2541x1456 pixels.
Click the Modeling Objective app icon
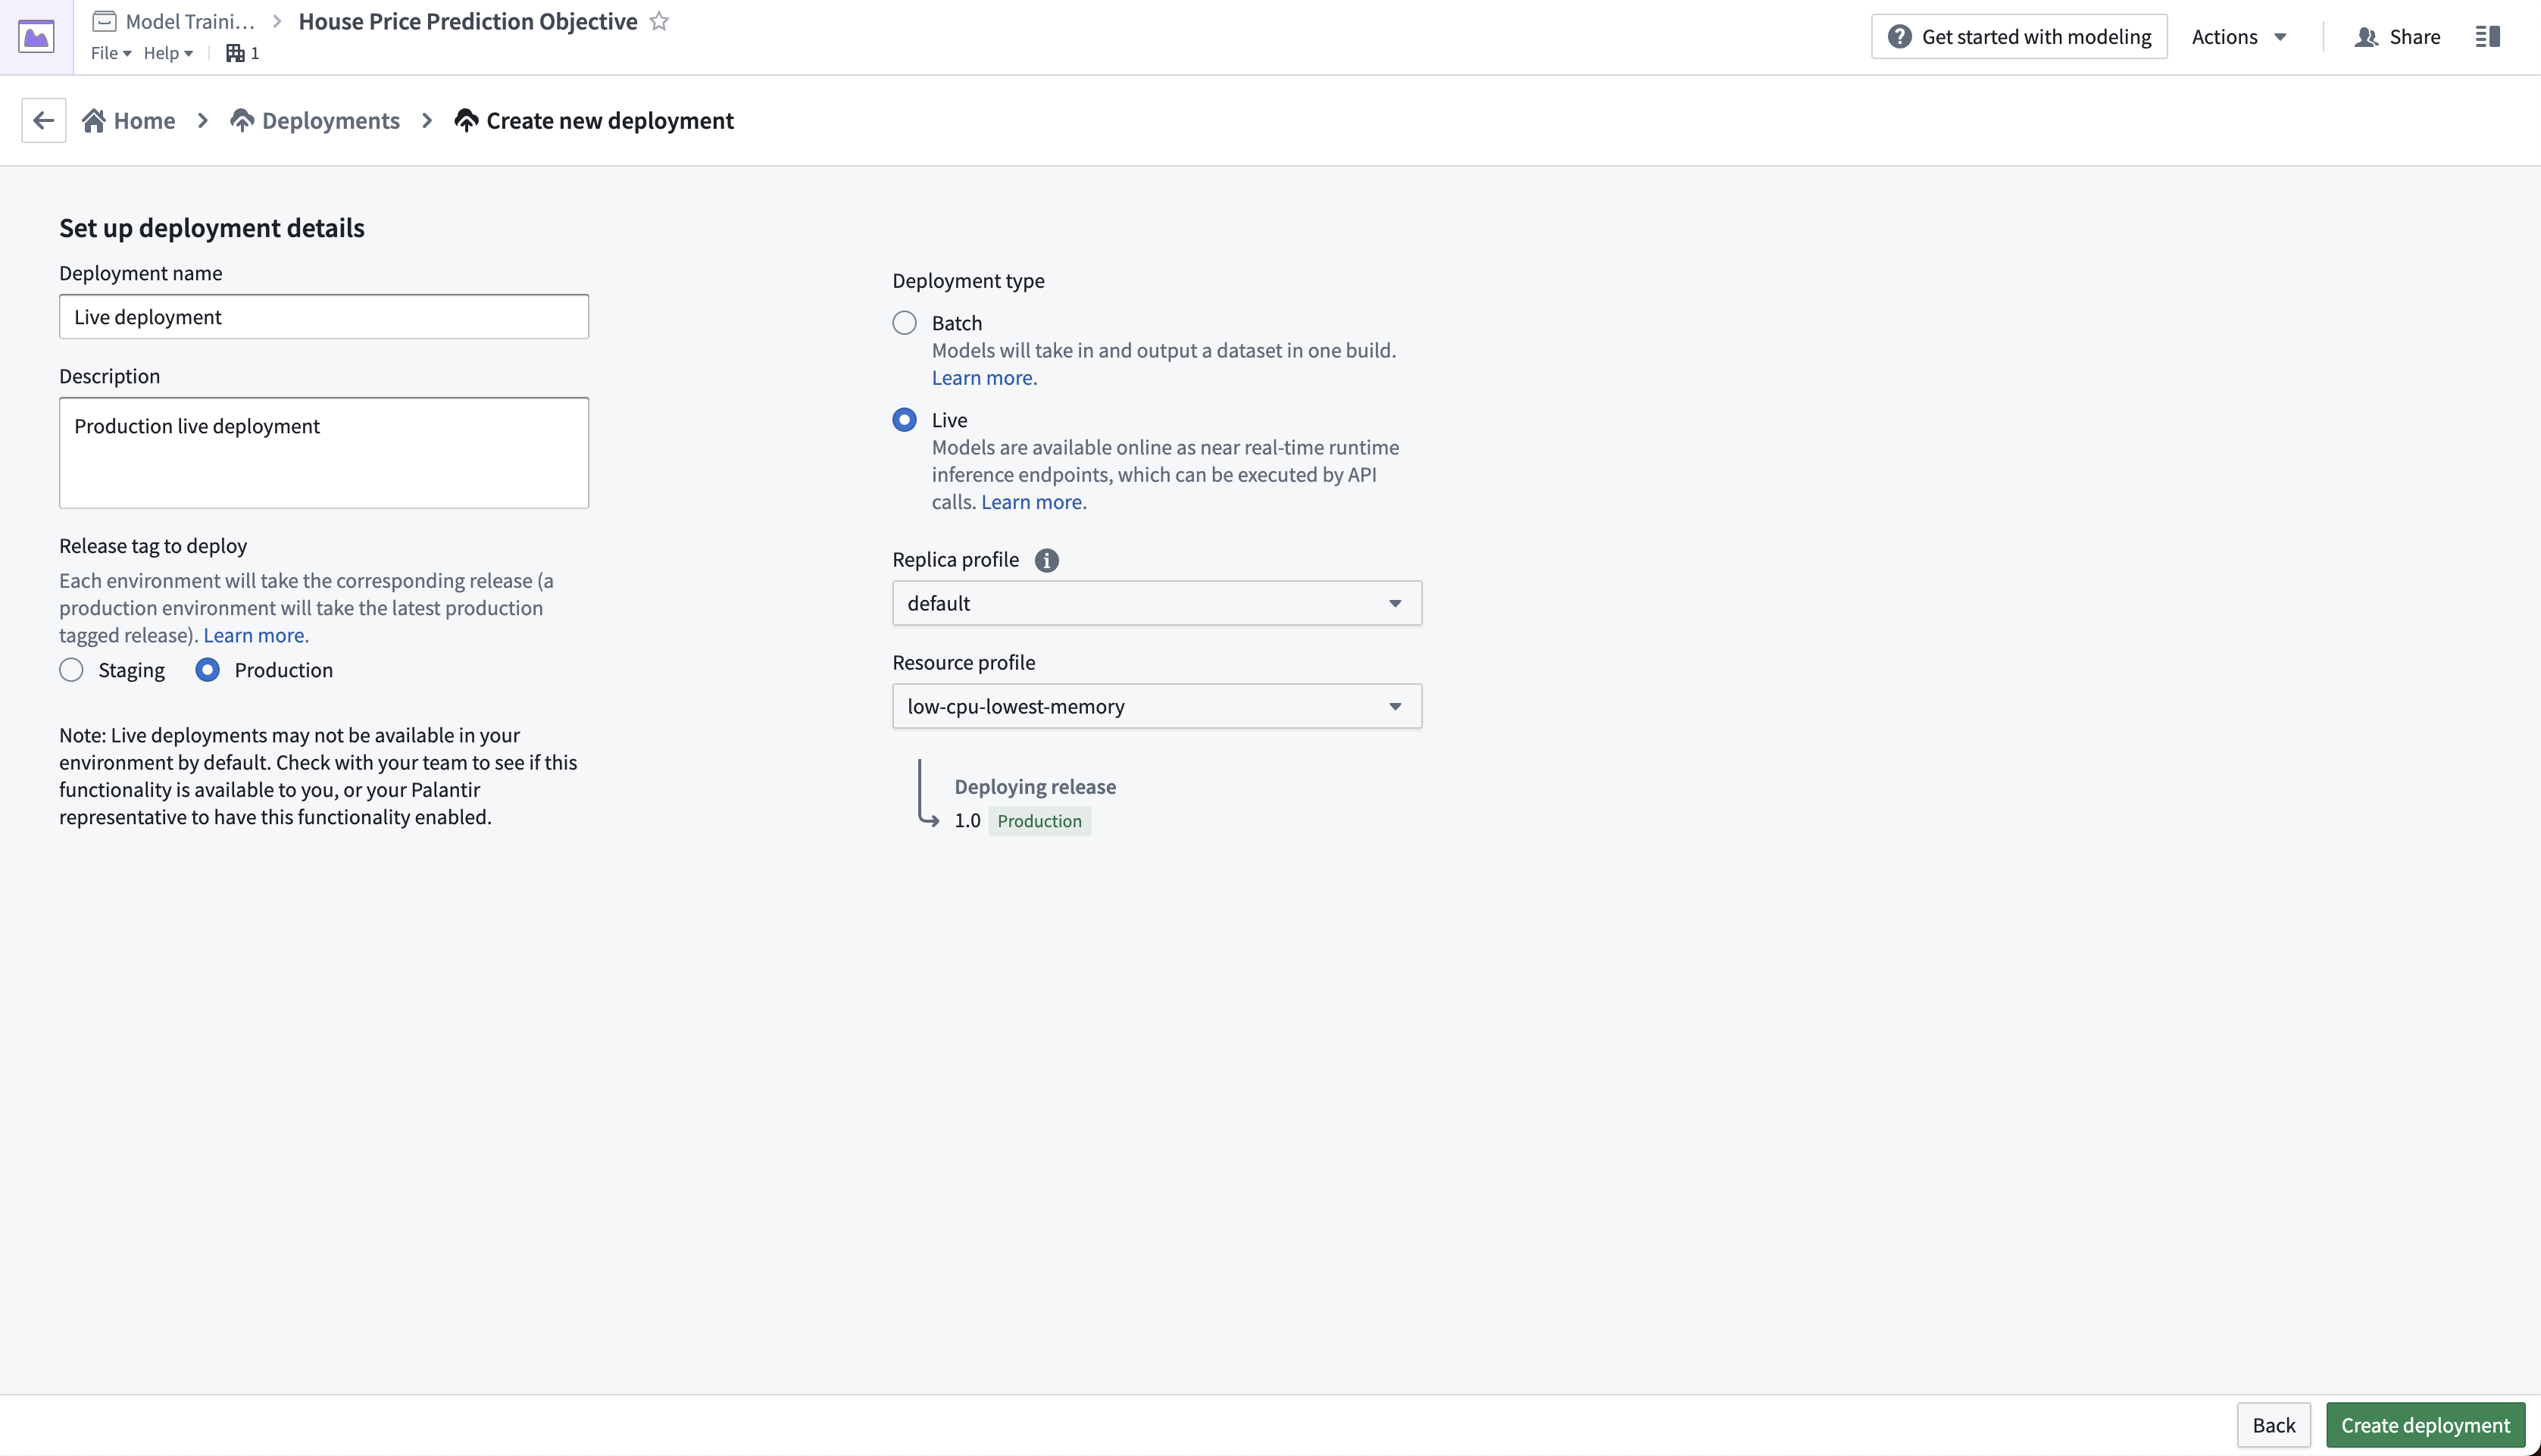(36, 37)
